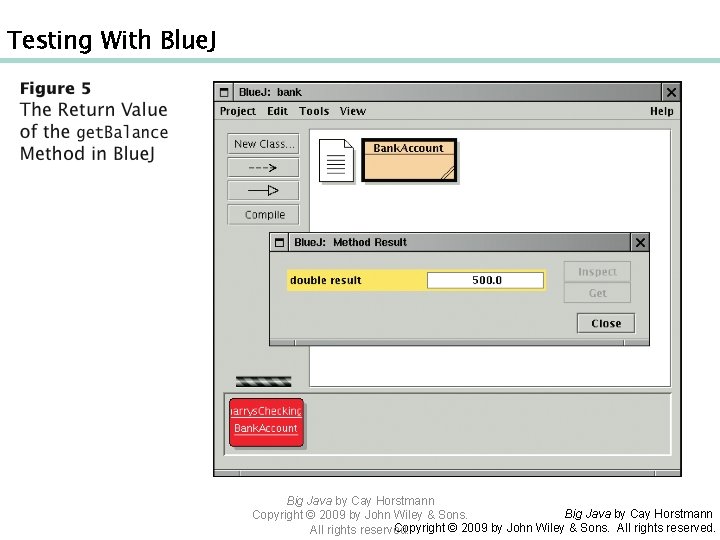The height and width of the screenshot is (540, 720).
Task: Click the 500.0 result value field
Action: (485, 280)
